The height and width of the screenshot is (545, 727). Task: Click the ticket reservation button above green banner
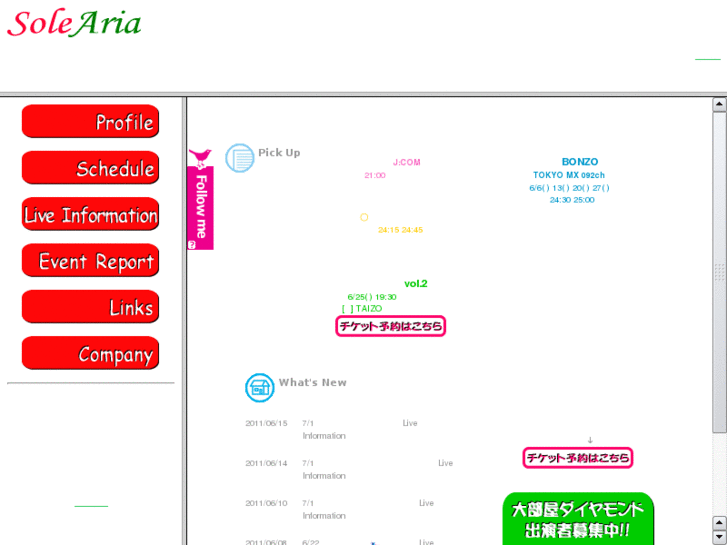[x=578, y=458]
